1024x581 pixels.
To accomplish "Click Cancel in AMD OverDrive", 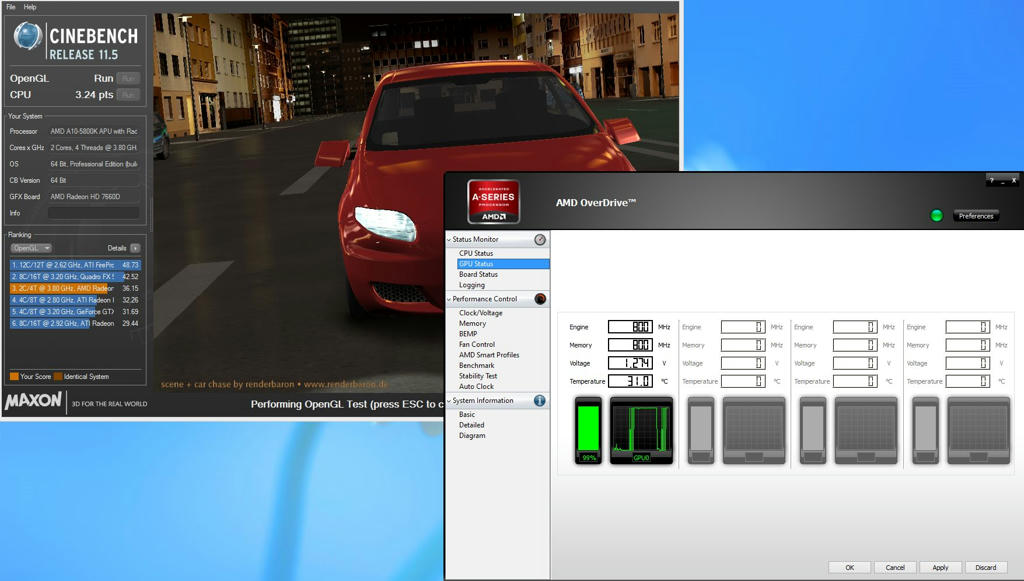I will point(895,567).
